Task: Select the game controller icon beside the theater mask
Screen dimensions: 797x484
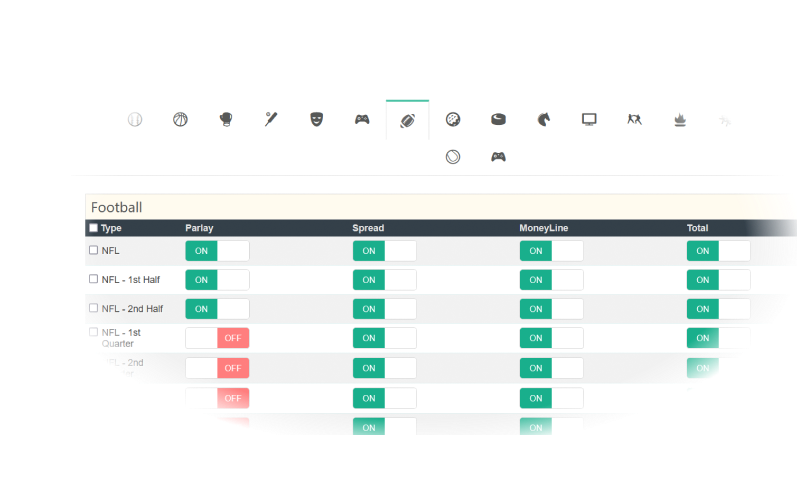Action: 362,119
